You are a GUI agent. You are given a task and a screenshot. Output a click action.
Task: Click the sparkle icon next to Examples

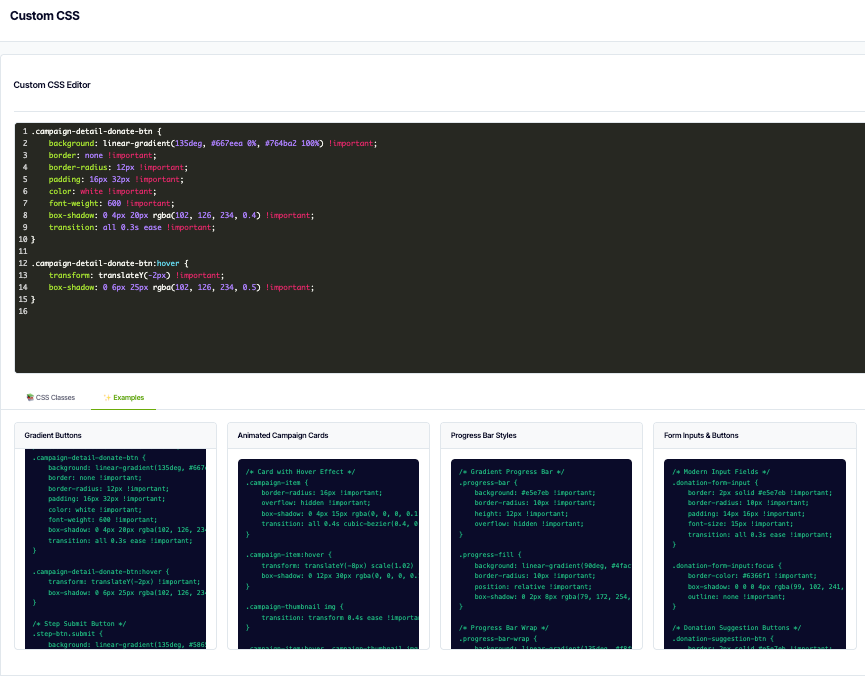tap(106, 397)
